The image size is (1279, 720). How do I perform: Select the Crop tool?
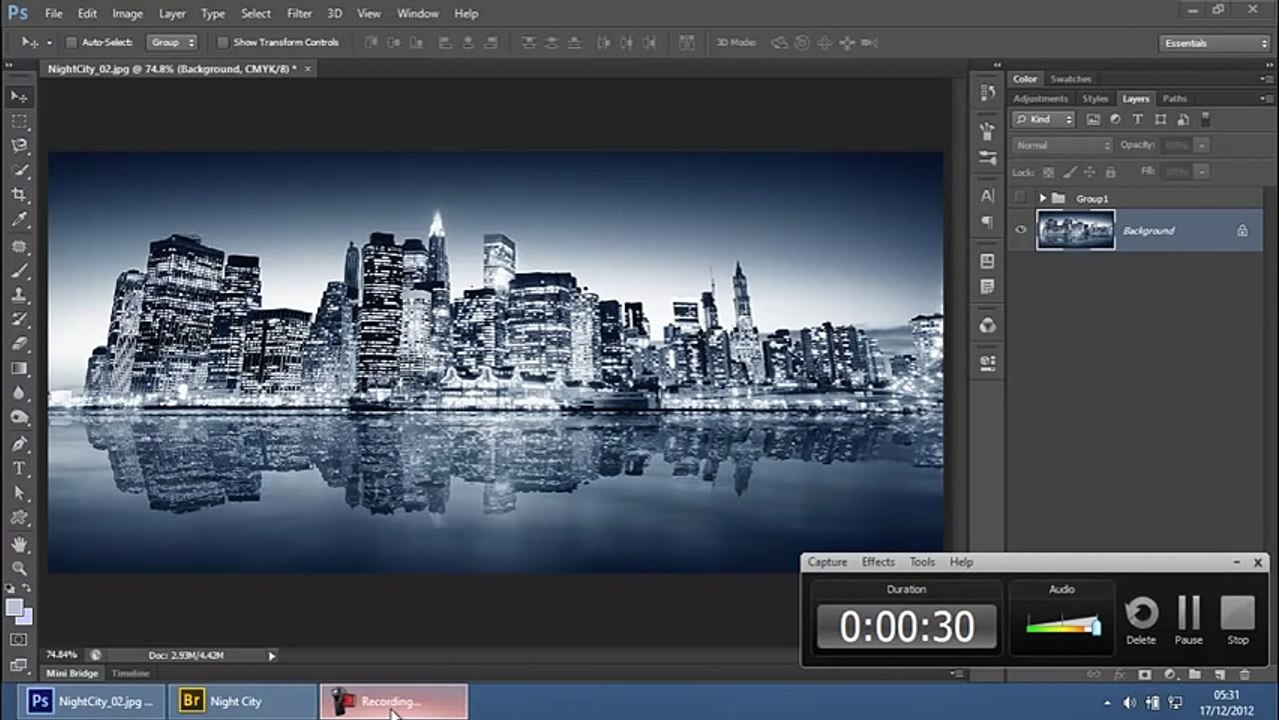(x=19, y=195)
